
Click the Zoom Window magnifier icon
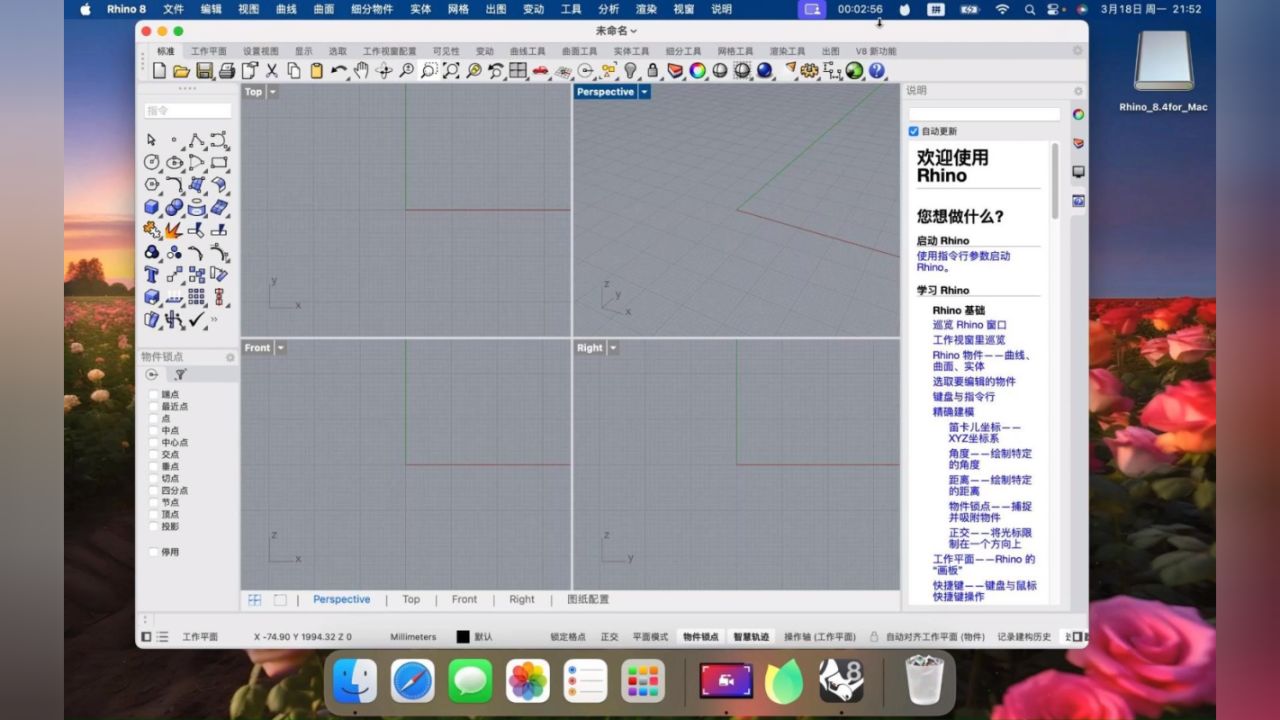tap(429, 70)
